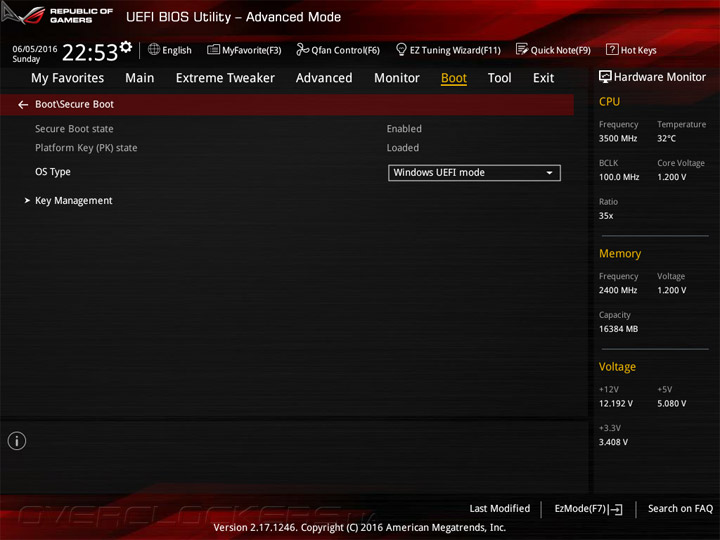This screenshot has height=540, width=720.
Task: Switch to EzMode(F7)
Action: (x=589, y=509)
